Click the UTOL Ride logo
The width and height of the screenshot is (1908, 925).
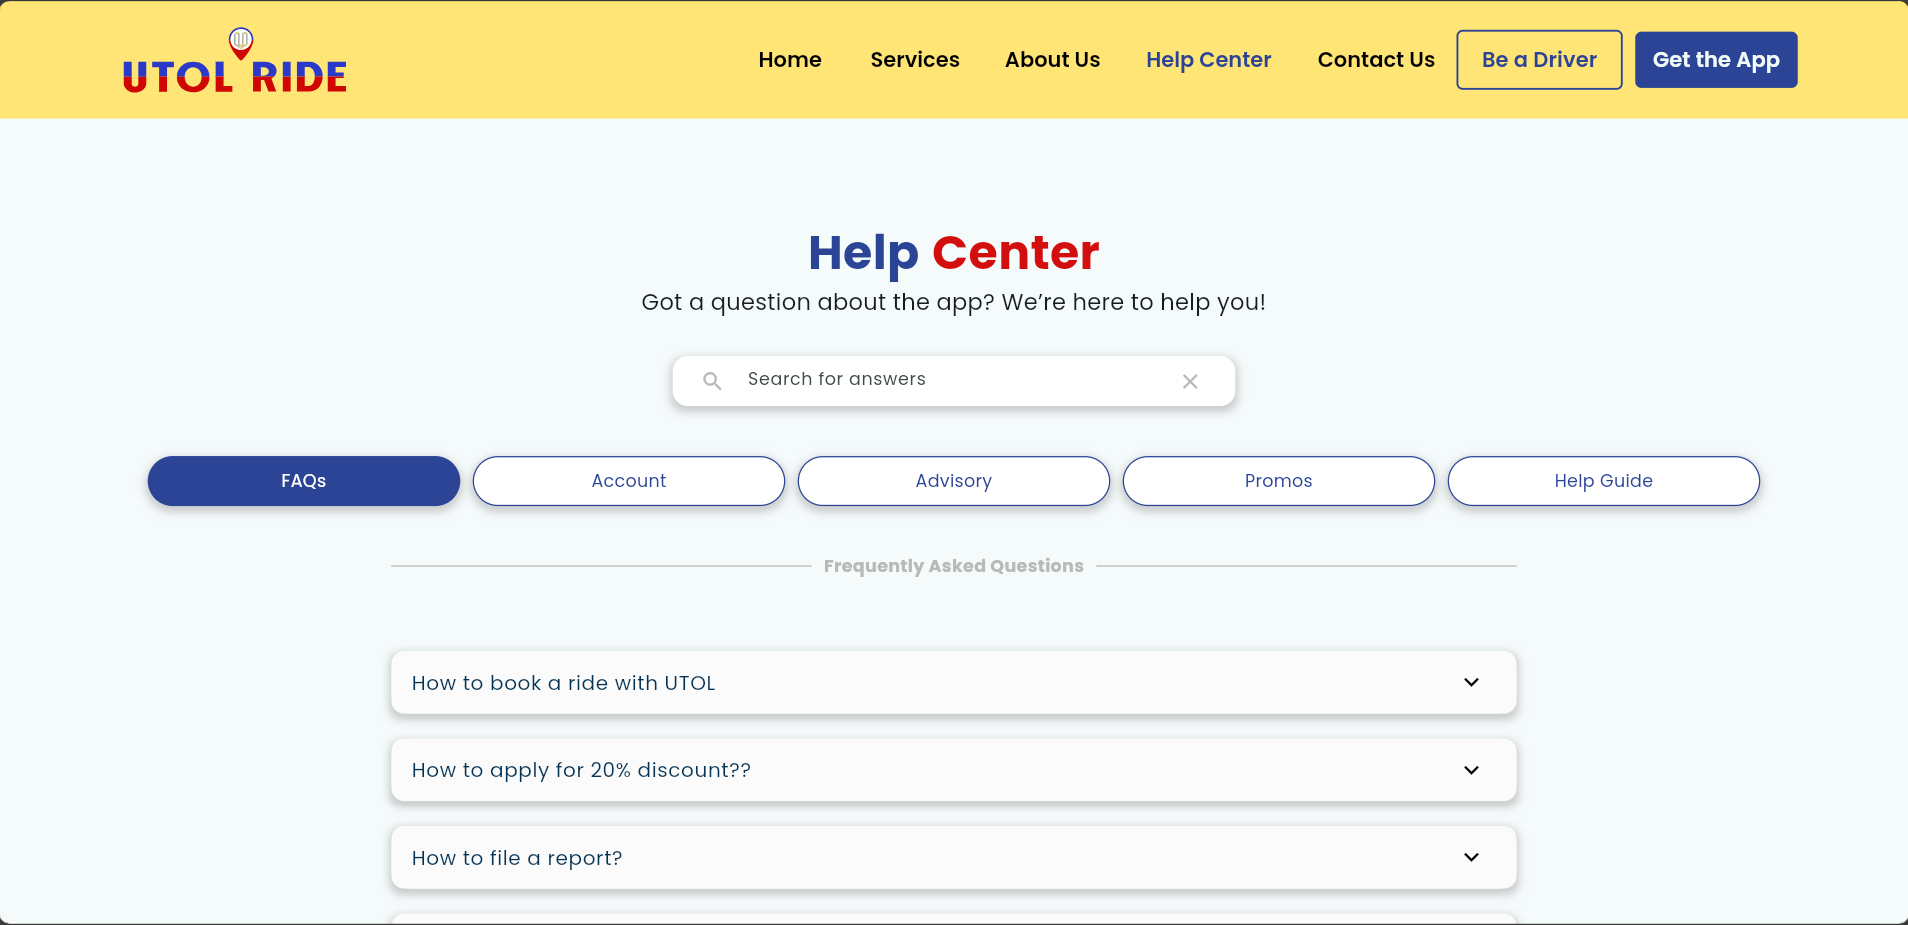pos(234,63)
